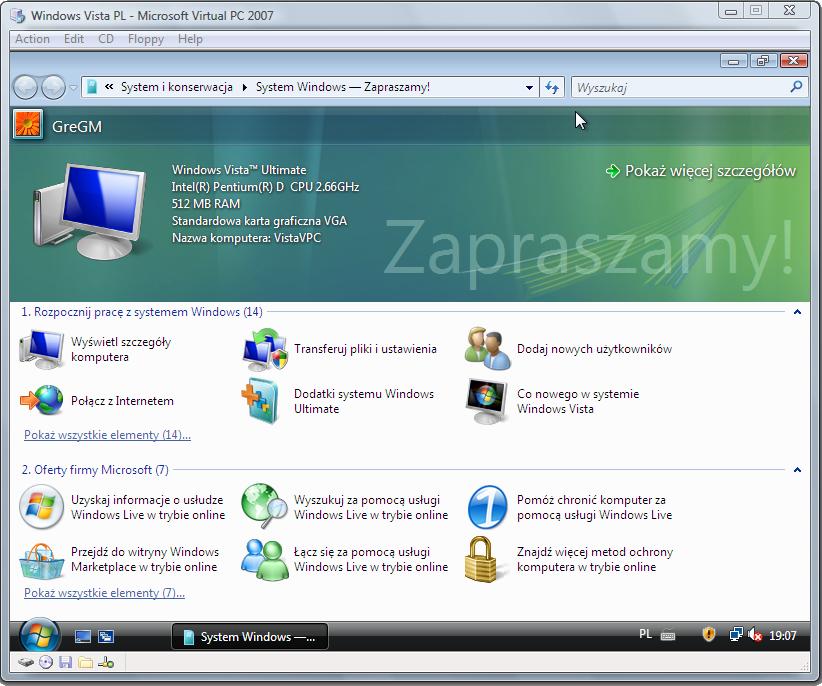The width and height of the screenshot is (822, 686).
Task: Expand the address bar history dropdown
Action: click(529, 88)
